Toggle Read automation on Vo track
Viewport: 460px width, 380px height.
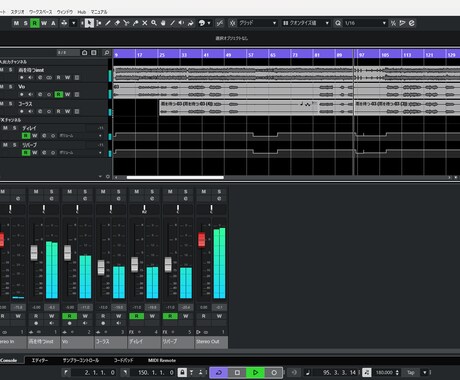pos(59,95)
